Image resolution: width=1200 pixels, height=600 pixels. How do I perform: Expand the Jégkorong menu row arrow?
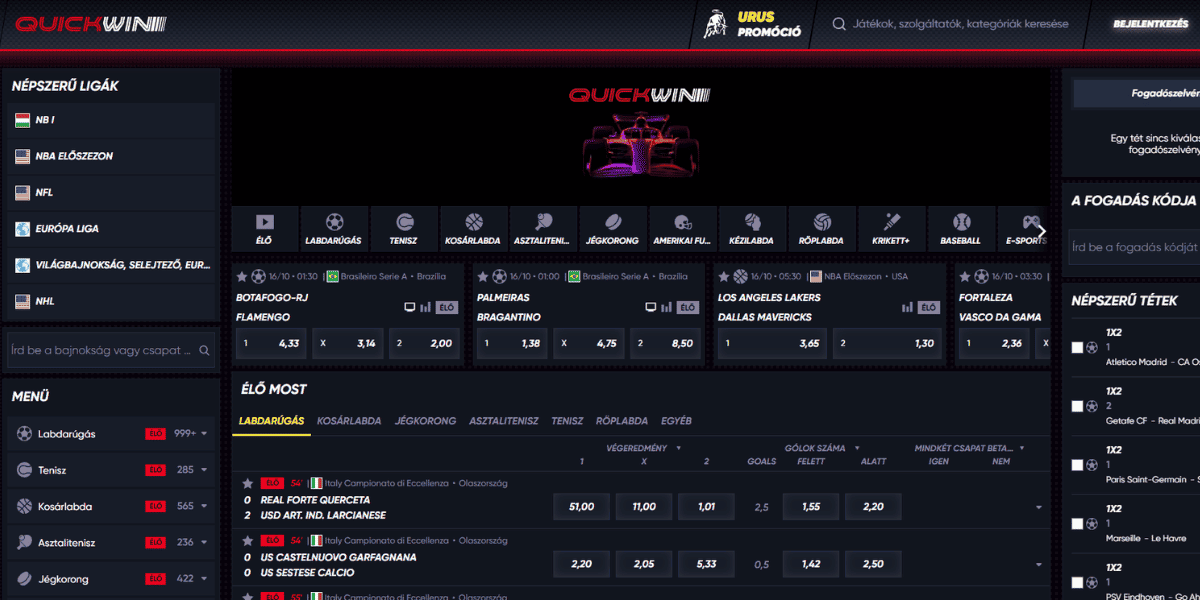click(204, 578)
